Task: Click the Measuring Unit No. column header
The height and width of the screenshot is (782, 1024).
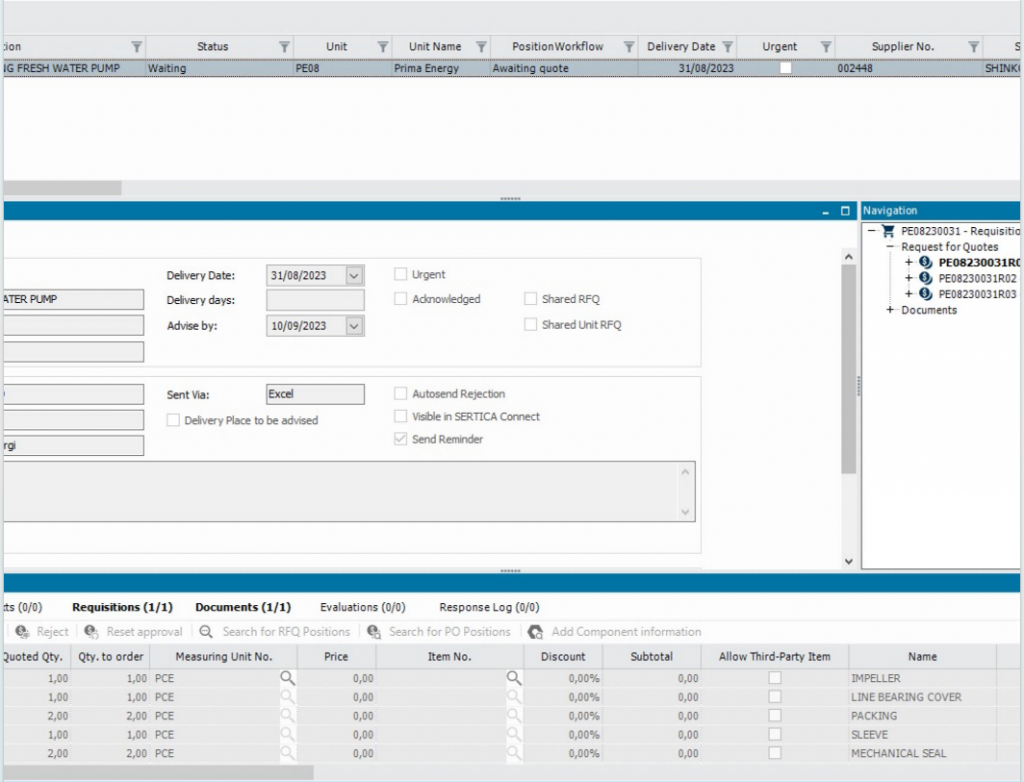Action: click(223, 657)
